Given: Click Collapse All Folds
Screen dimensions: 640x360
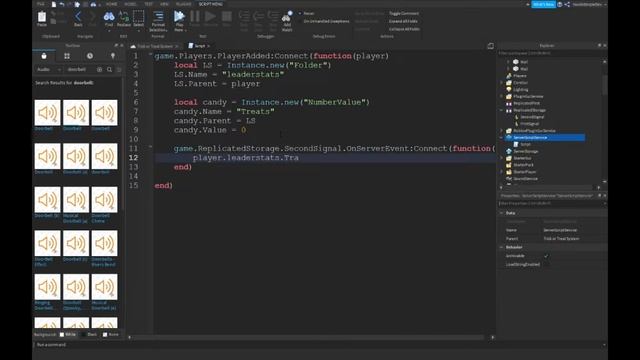Looking at the screenshot, I should pos(404,29).
